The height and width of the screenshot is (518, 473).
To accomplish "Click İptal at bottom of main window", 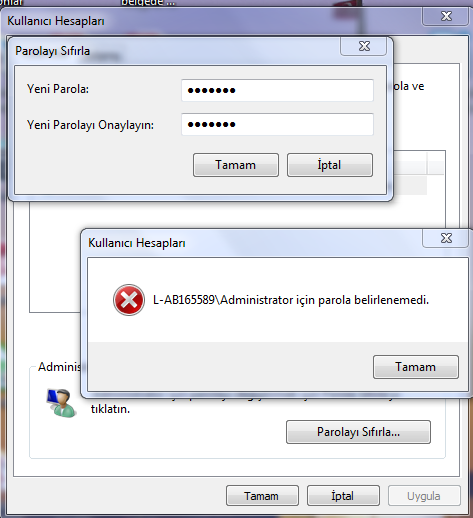I will 343,496.
